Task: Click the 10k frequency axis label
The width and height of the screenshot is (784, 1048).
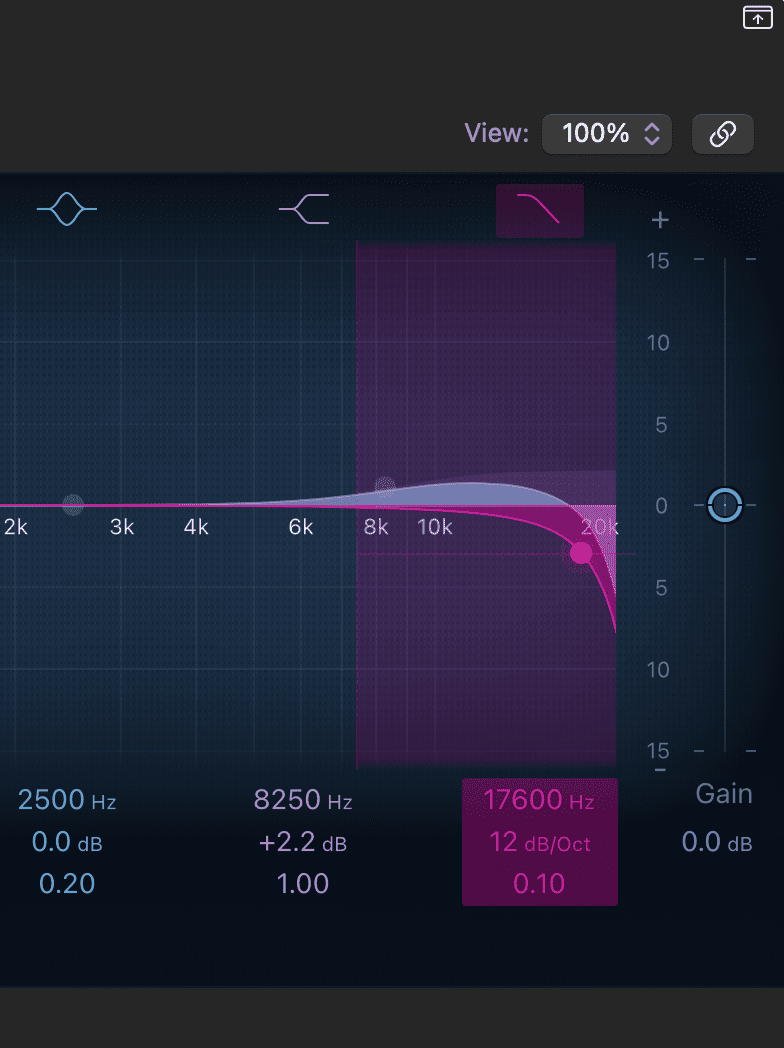Action: 434,527
